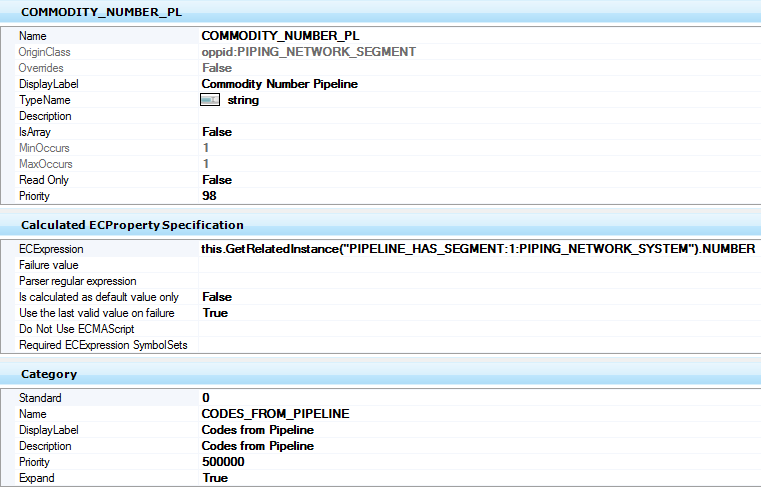Click the Standard label in Category section
Viewport: 761px width, 487px height.
point(40,398)
